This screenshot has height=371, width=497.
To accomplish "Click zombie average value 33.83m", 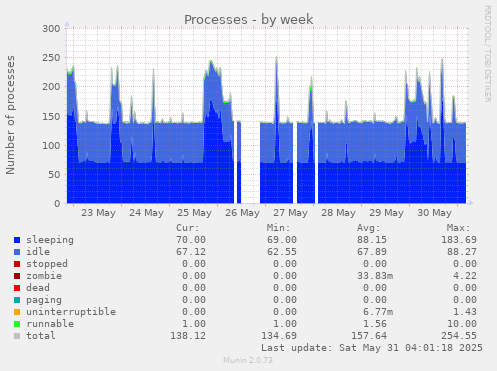I will [375, 276].
